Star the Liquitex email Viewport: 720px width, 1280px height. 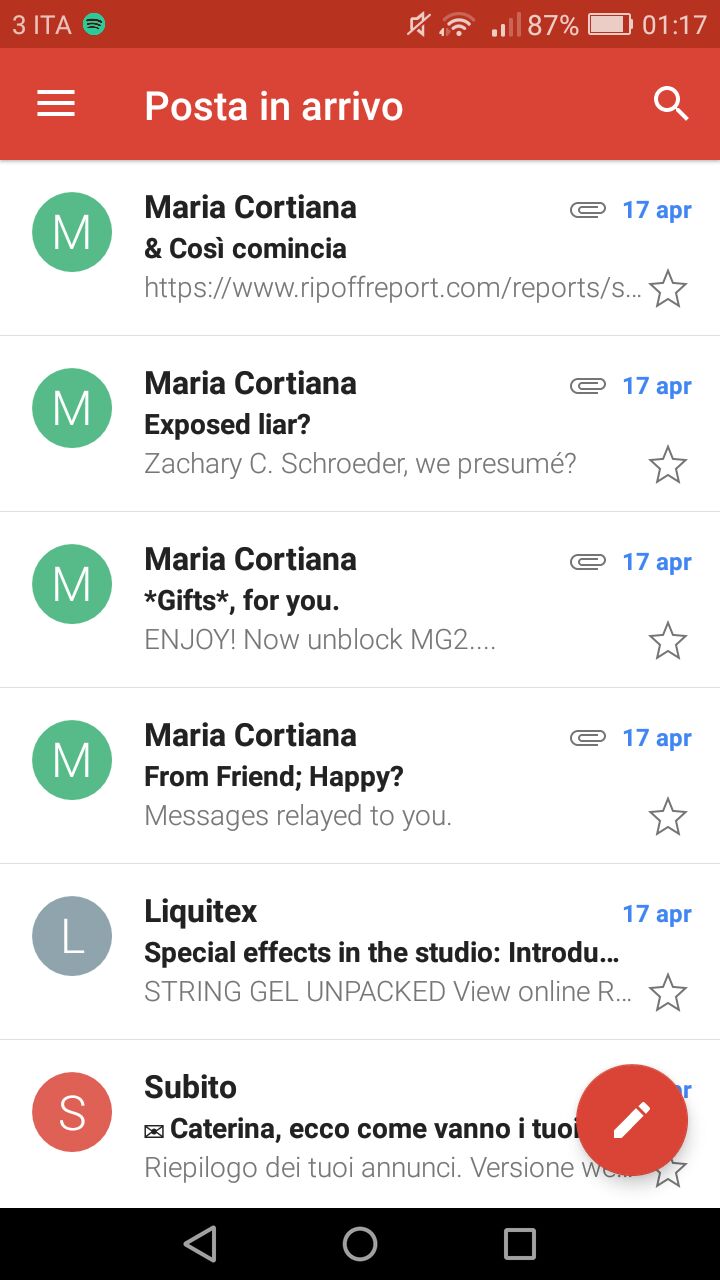pyautogui.click(x=668, y=993)
